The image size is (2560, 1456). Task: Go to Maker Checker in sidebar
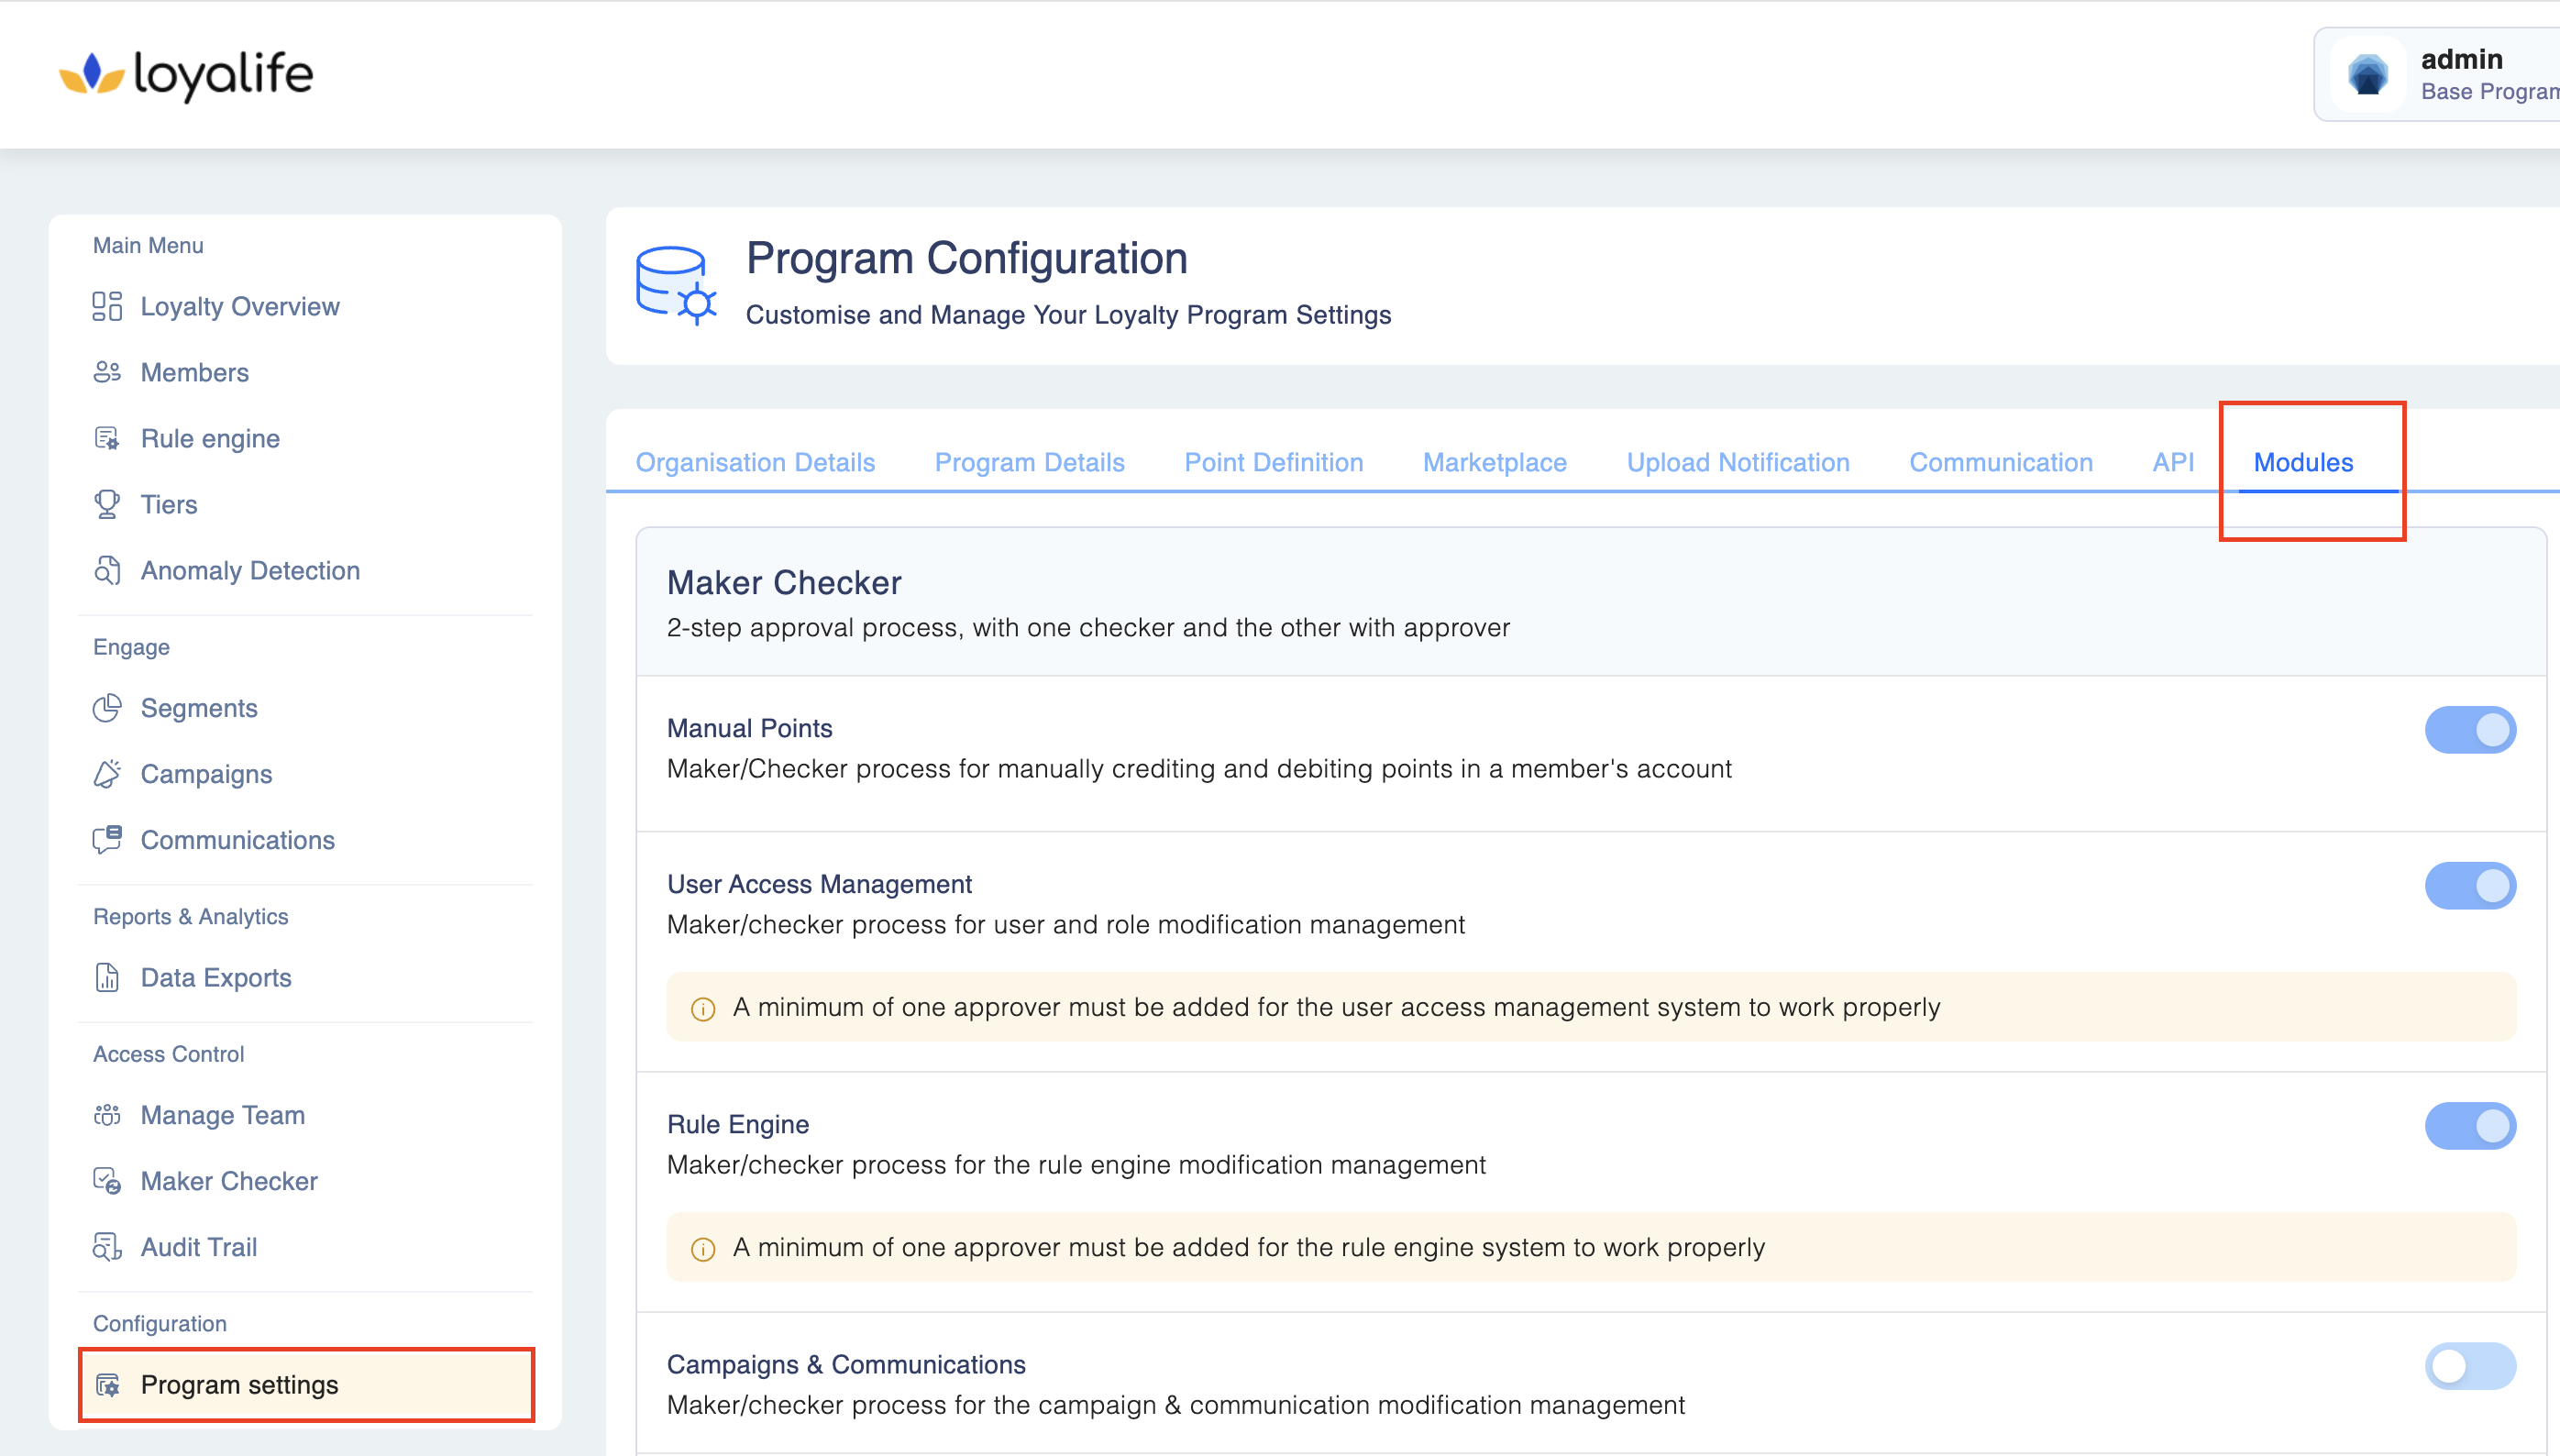coord(229,1181)
